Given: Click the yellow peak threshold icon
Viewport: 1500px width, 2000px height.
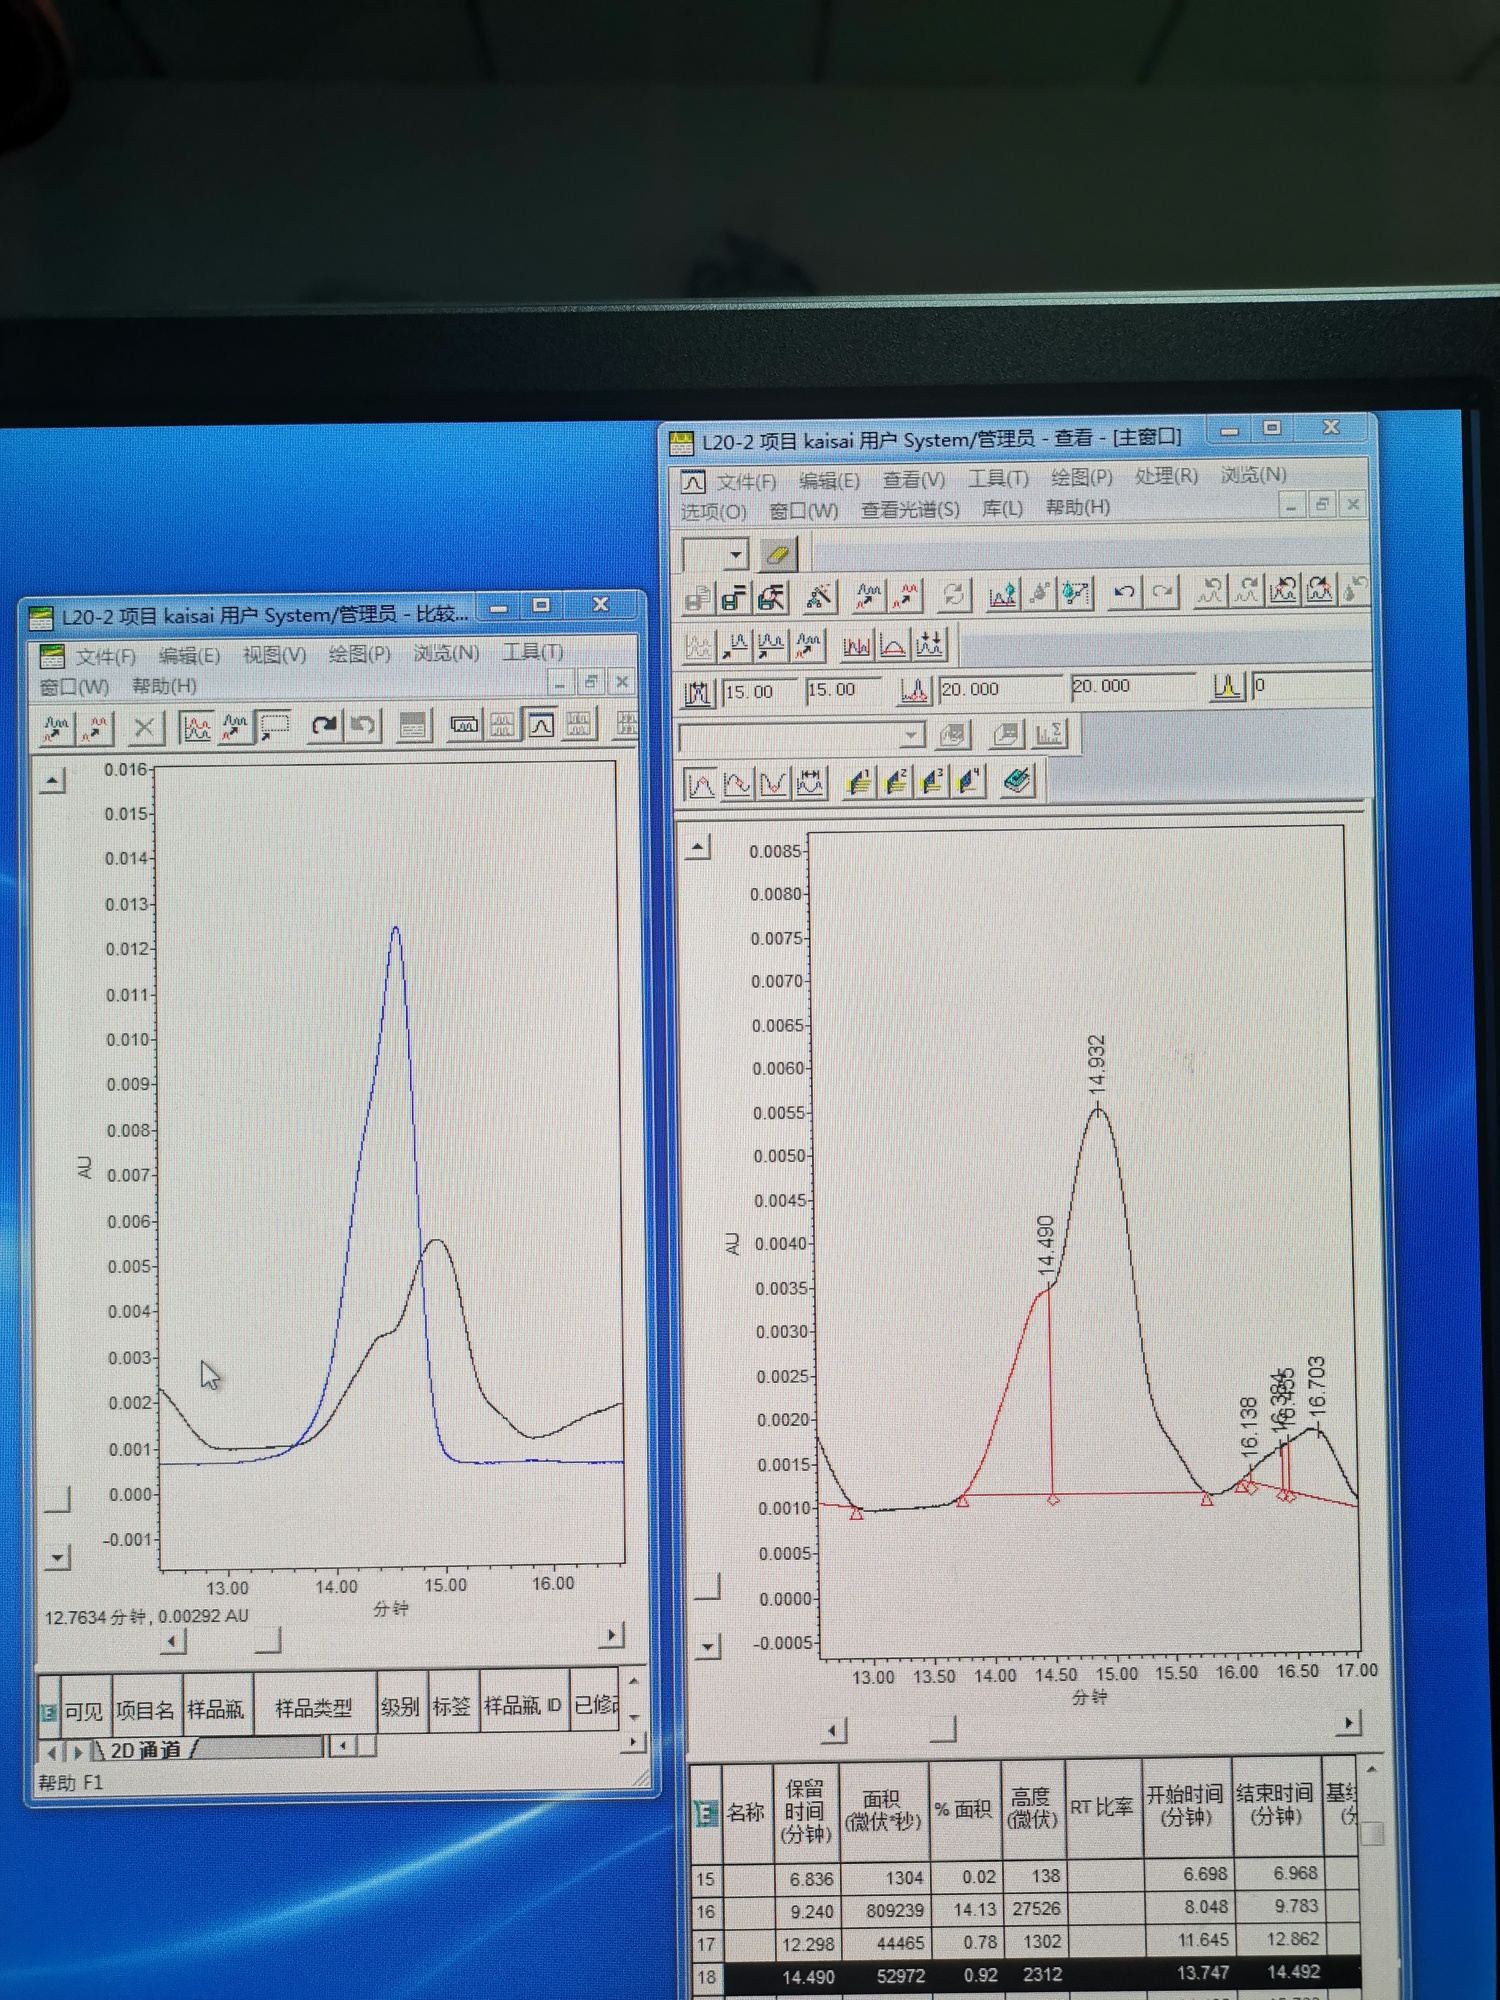Looking at the screenshot, I should point(1226,687).
